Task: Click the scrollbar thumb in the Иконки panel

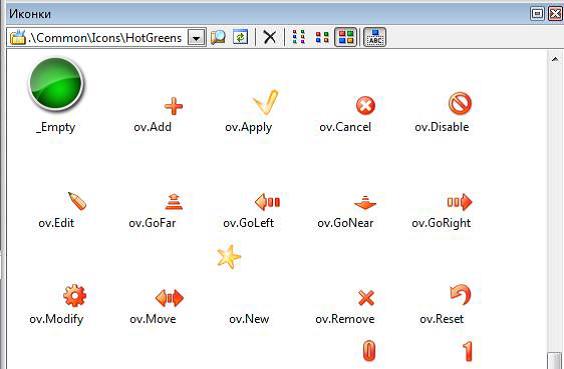Action: point(555,361)
